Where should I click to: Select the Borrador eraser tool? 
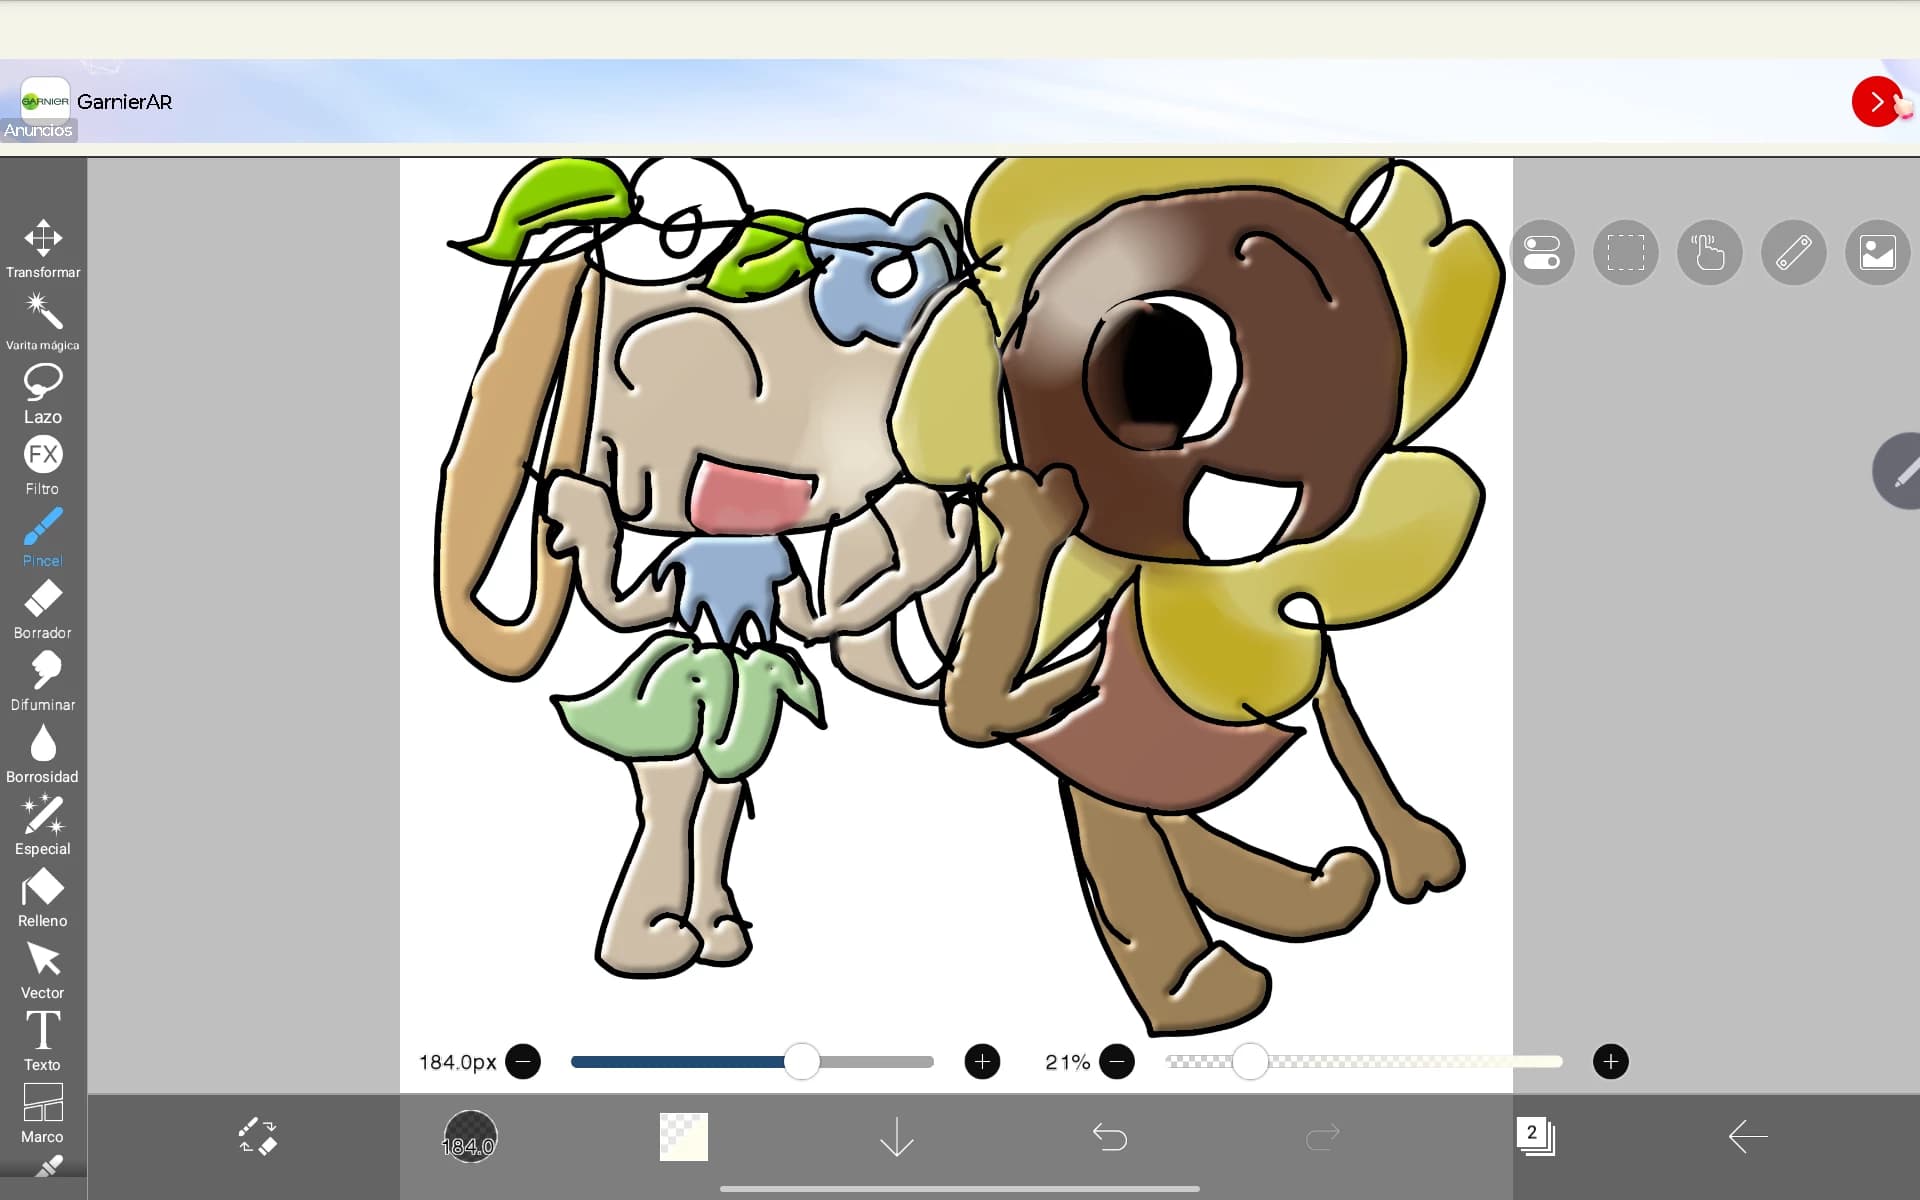click(x=43, y=610)
